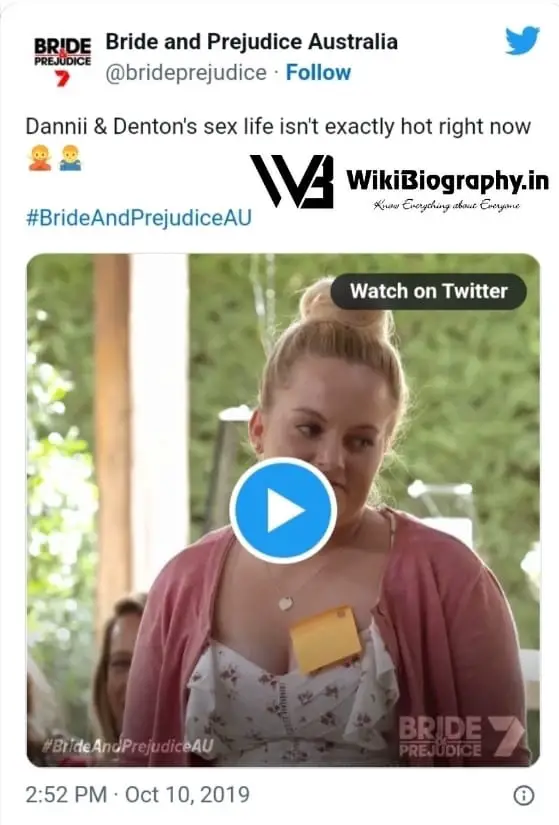Click the @brideprejudice handle
This screenshot has width=559, height=825.
coord(186,73)
